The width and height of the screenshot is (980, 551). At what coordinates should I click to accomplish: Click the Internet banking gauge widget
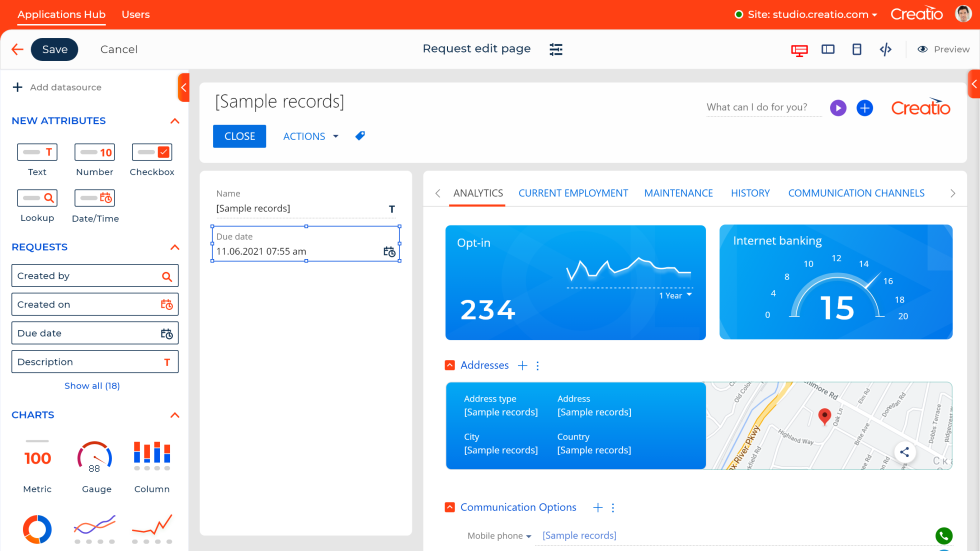[835, 282]
